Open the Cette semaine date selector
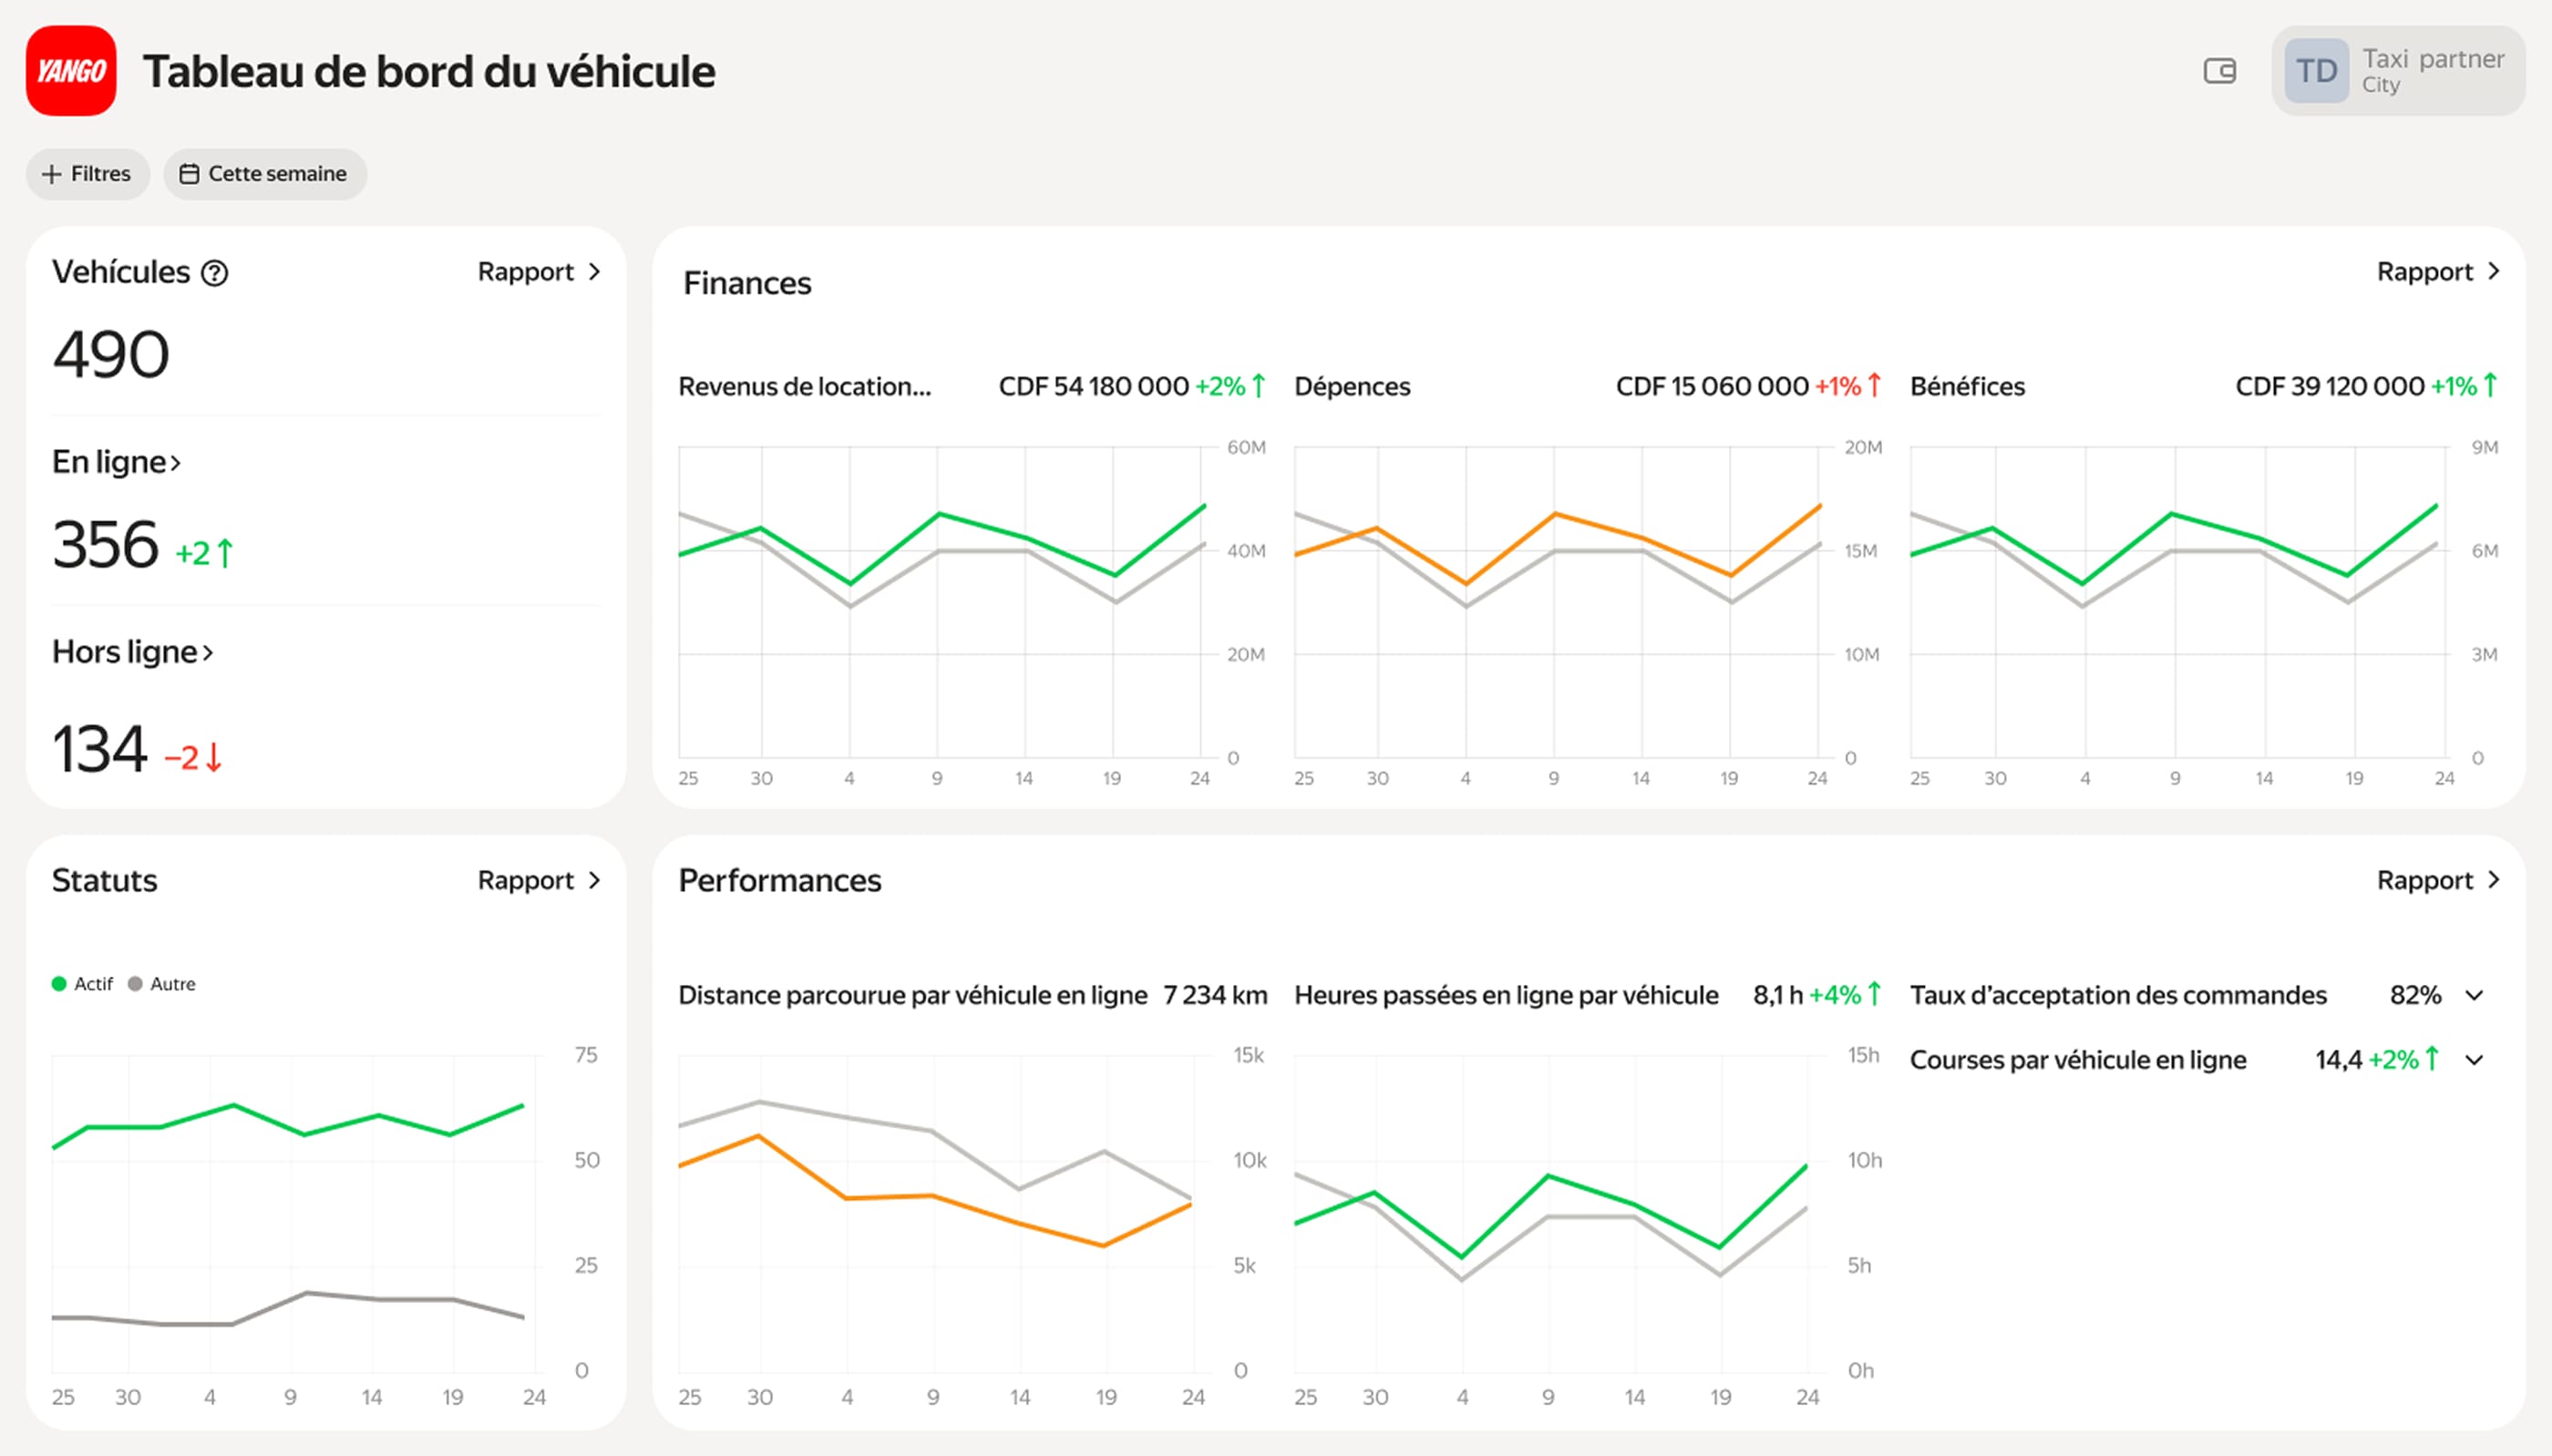The height and width of the screenshot is (1456, 2552). (265, 173)
